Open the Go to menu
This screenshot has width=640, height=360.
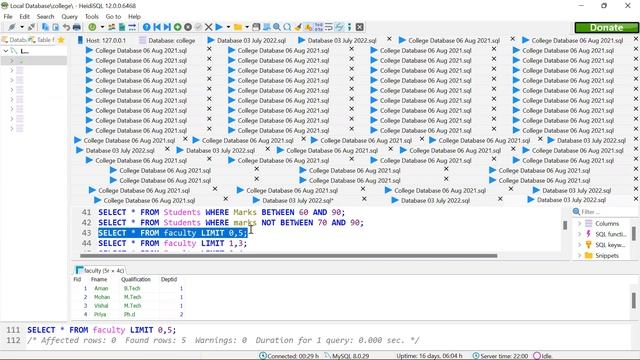click(x=113, y=17)
